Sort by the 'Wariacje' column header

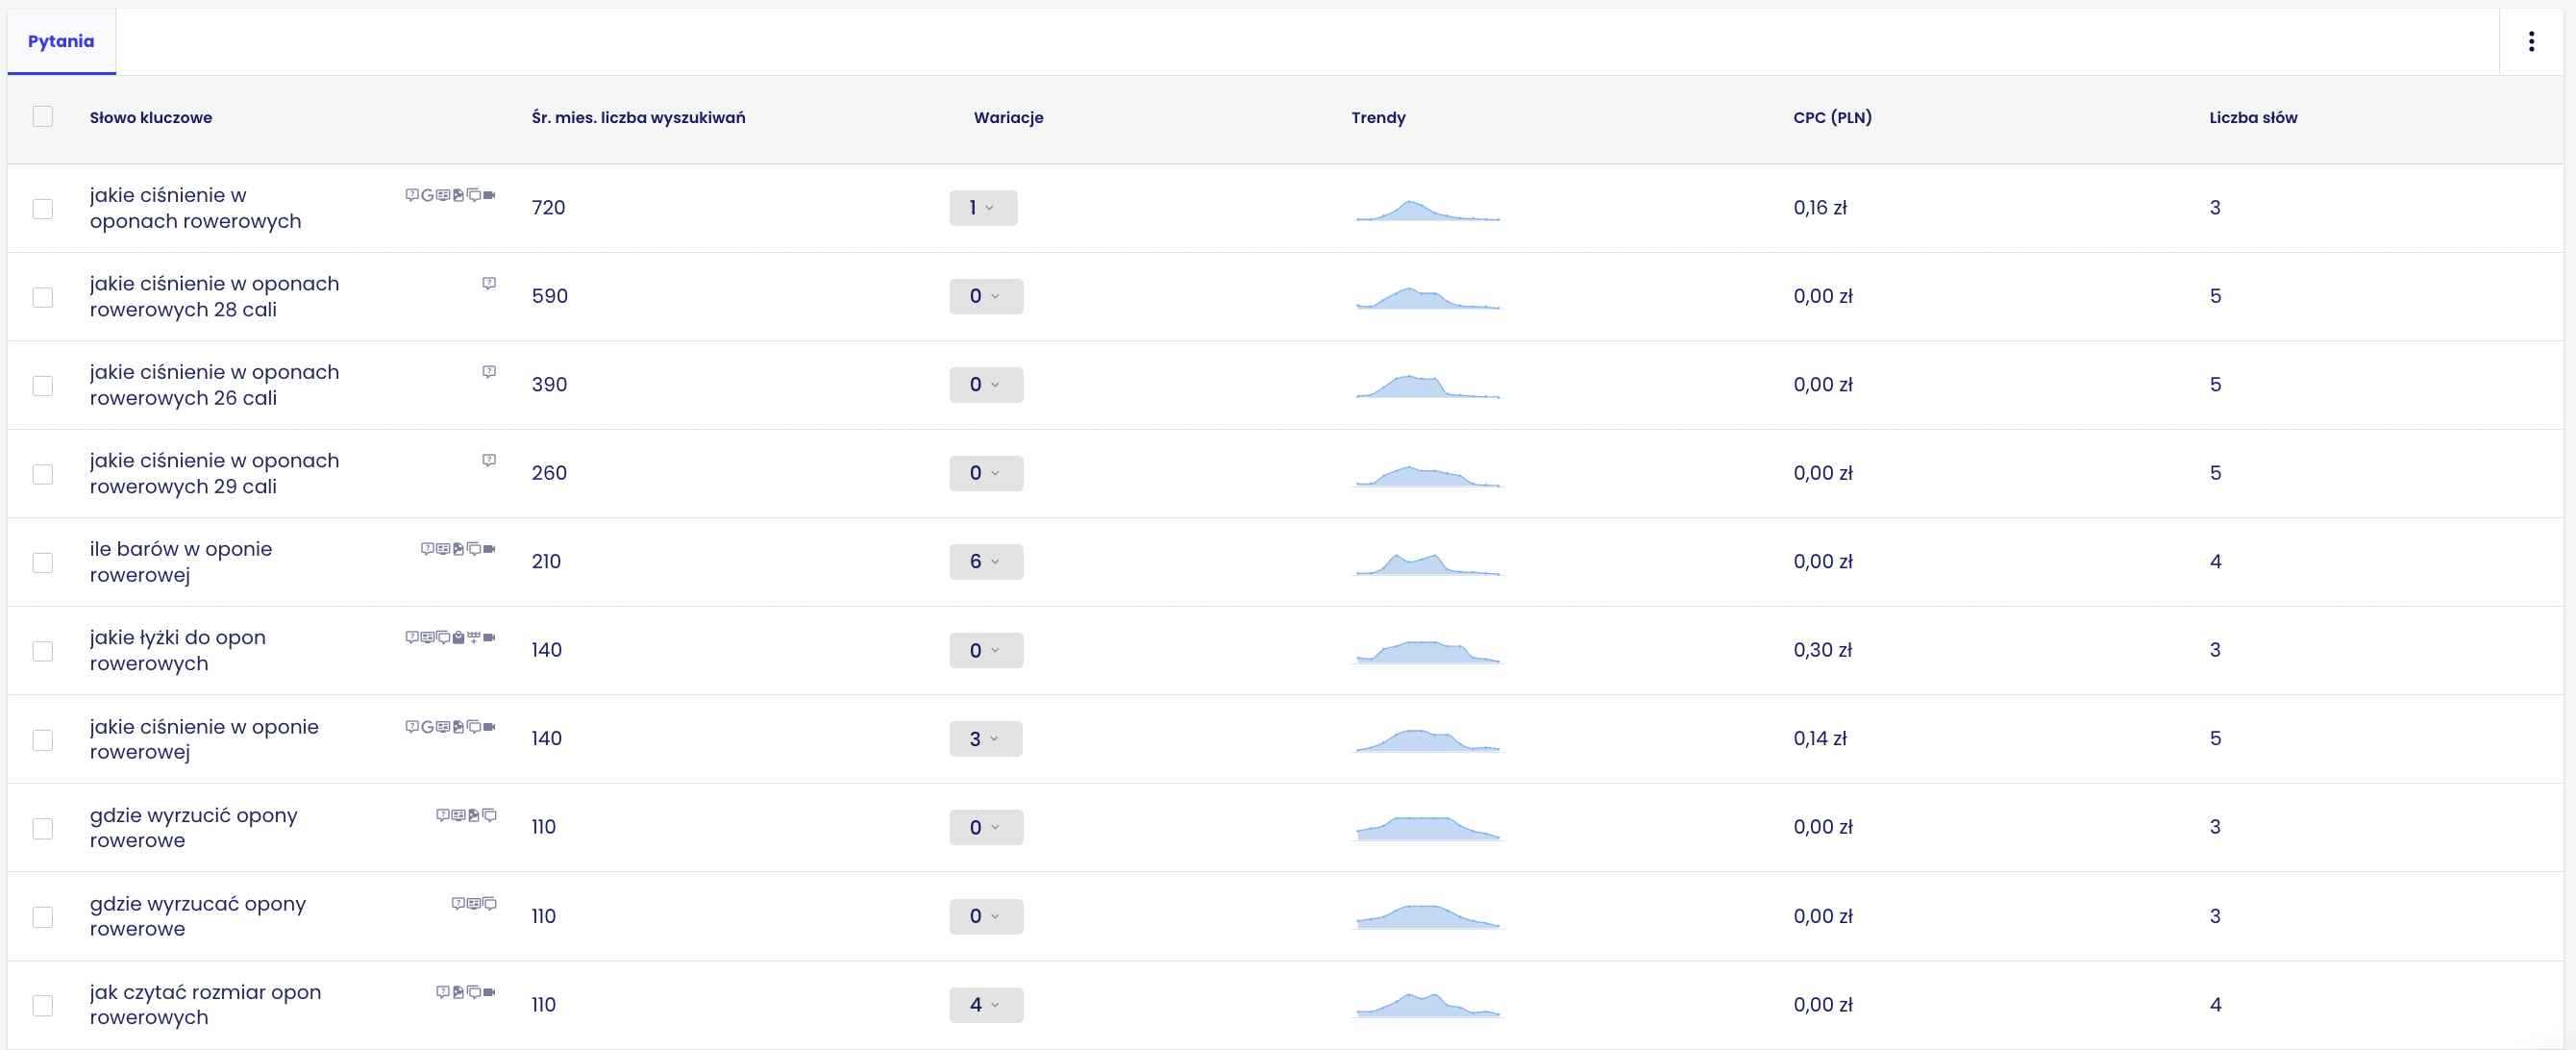(x=1008, y=117)
